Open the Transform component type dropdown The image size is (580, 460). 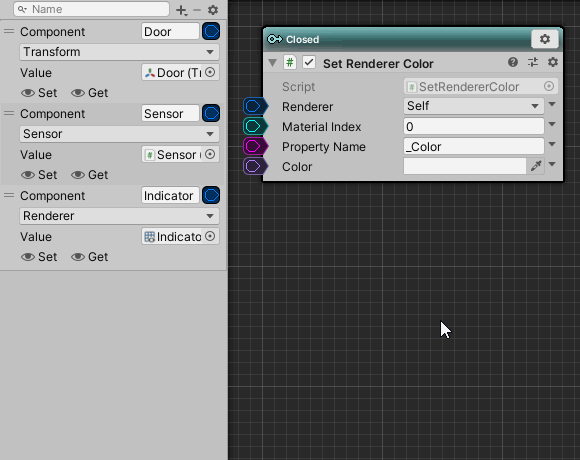(119, 52)
